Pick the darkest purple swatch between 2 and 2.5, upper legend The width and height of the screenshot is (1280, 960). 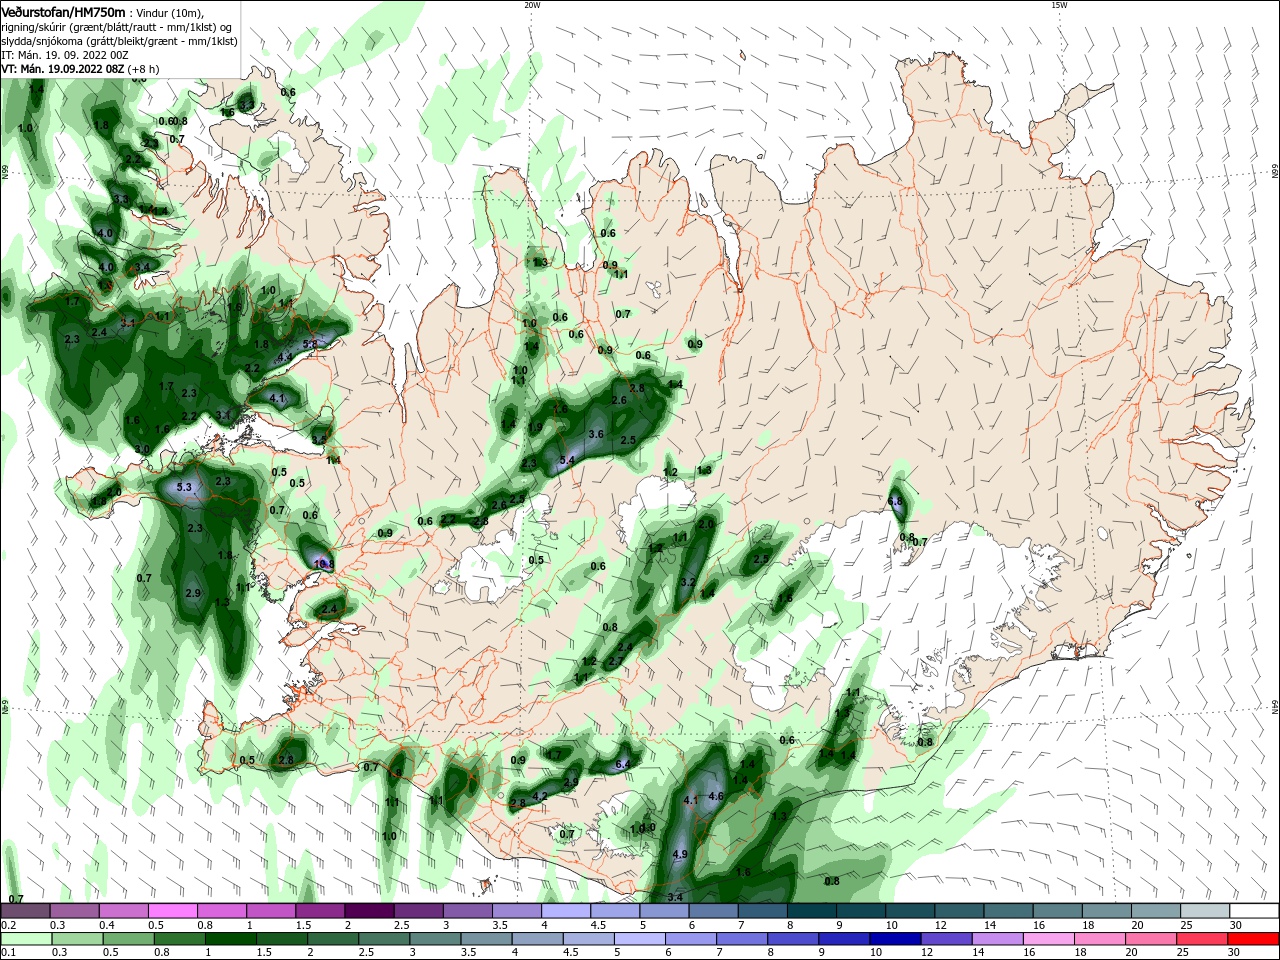pyautogui.click(x=368, y=911)
